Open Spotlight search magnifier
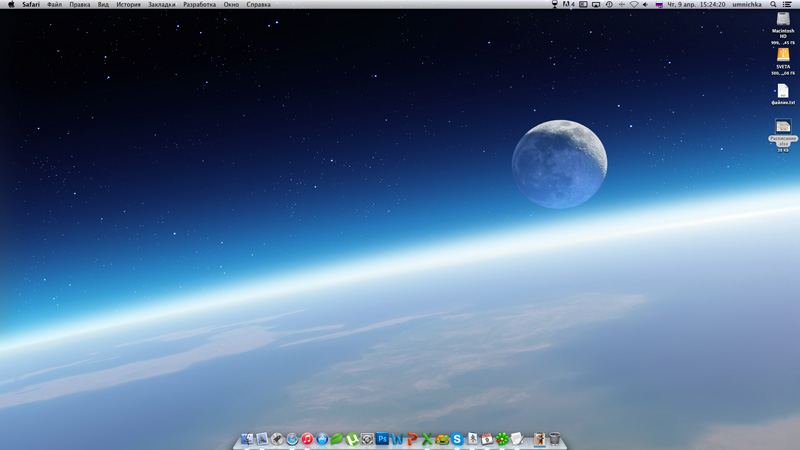This screenshot has height=450, width=800. point(773,5)
